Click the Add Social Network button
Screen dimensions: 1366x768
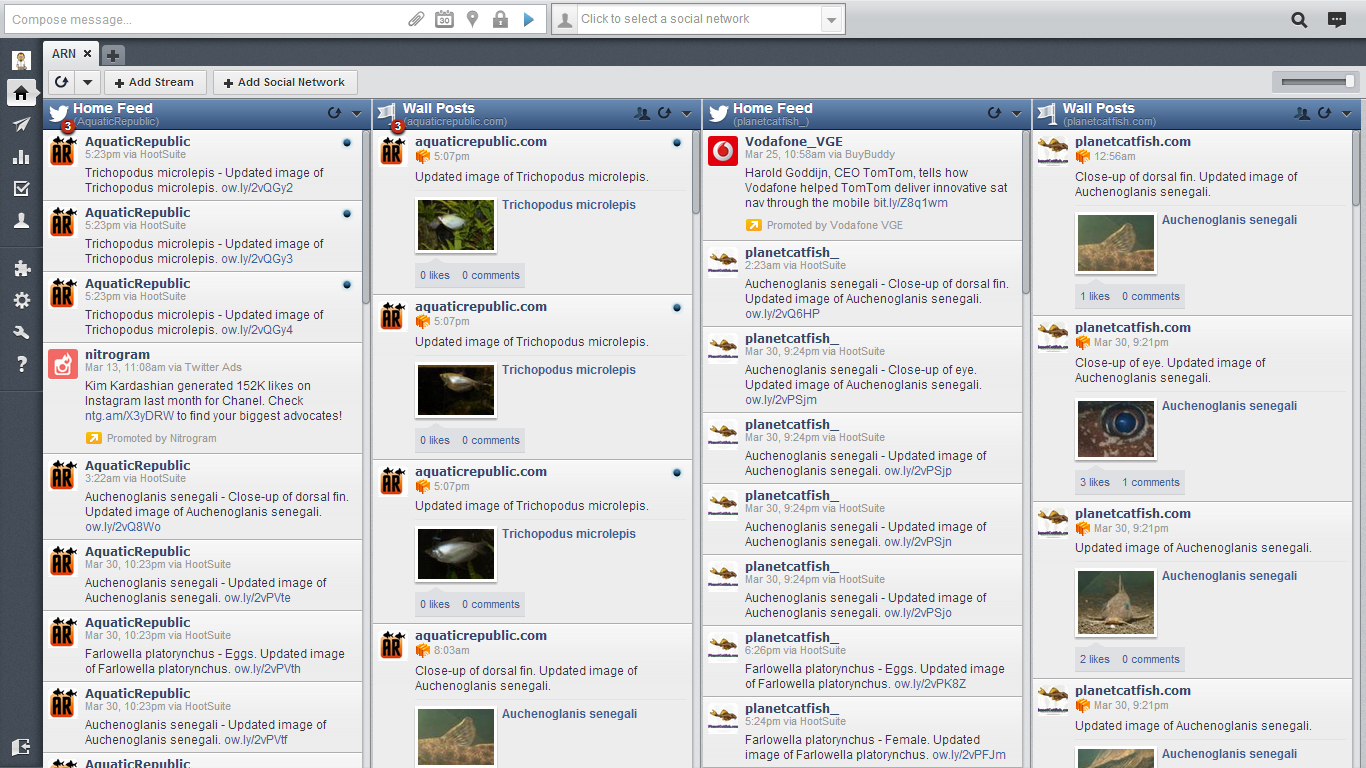point(284,82)
